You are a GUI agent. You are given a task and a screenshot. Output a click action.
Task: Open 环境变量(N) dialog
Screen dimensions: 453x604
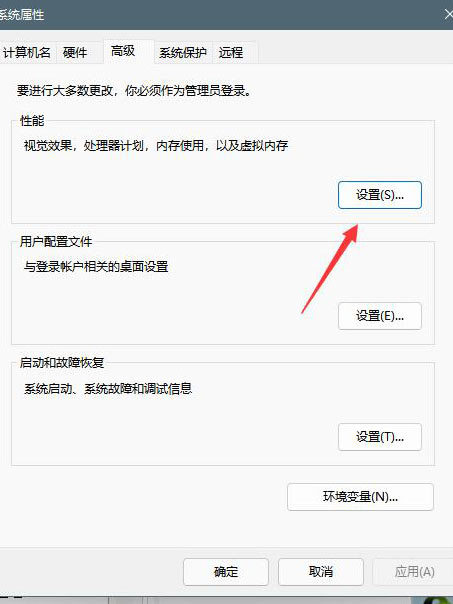(x=360, y=497)
